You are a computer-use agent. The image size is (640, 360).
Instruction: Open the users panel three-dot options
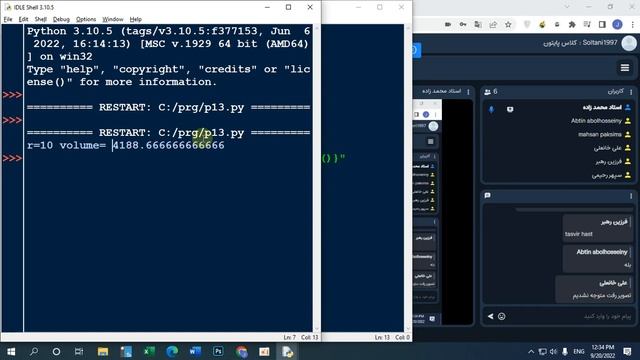(x=631, y=92)
